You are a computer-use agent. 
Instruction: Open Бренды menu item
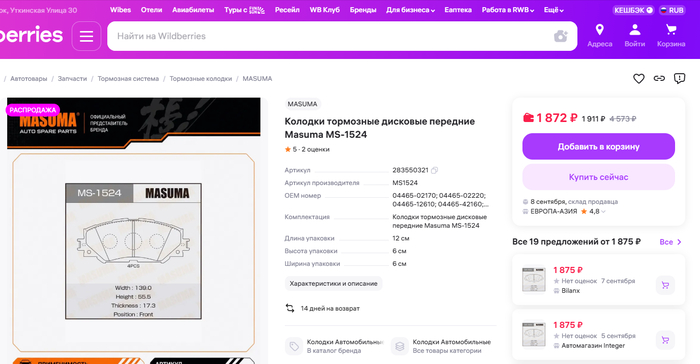pos(363,10)
